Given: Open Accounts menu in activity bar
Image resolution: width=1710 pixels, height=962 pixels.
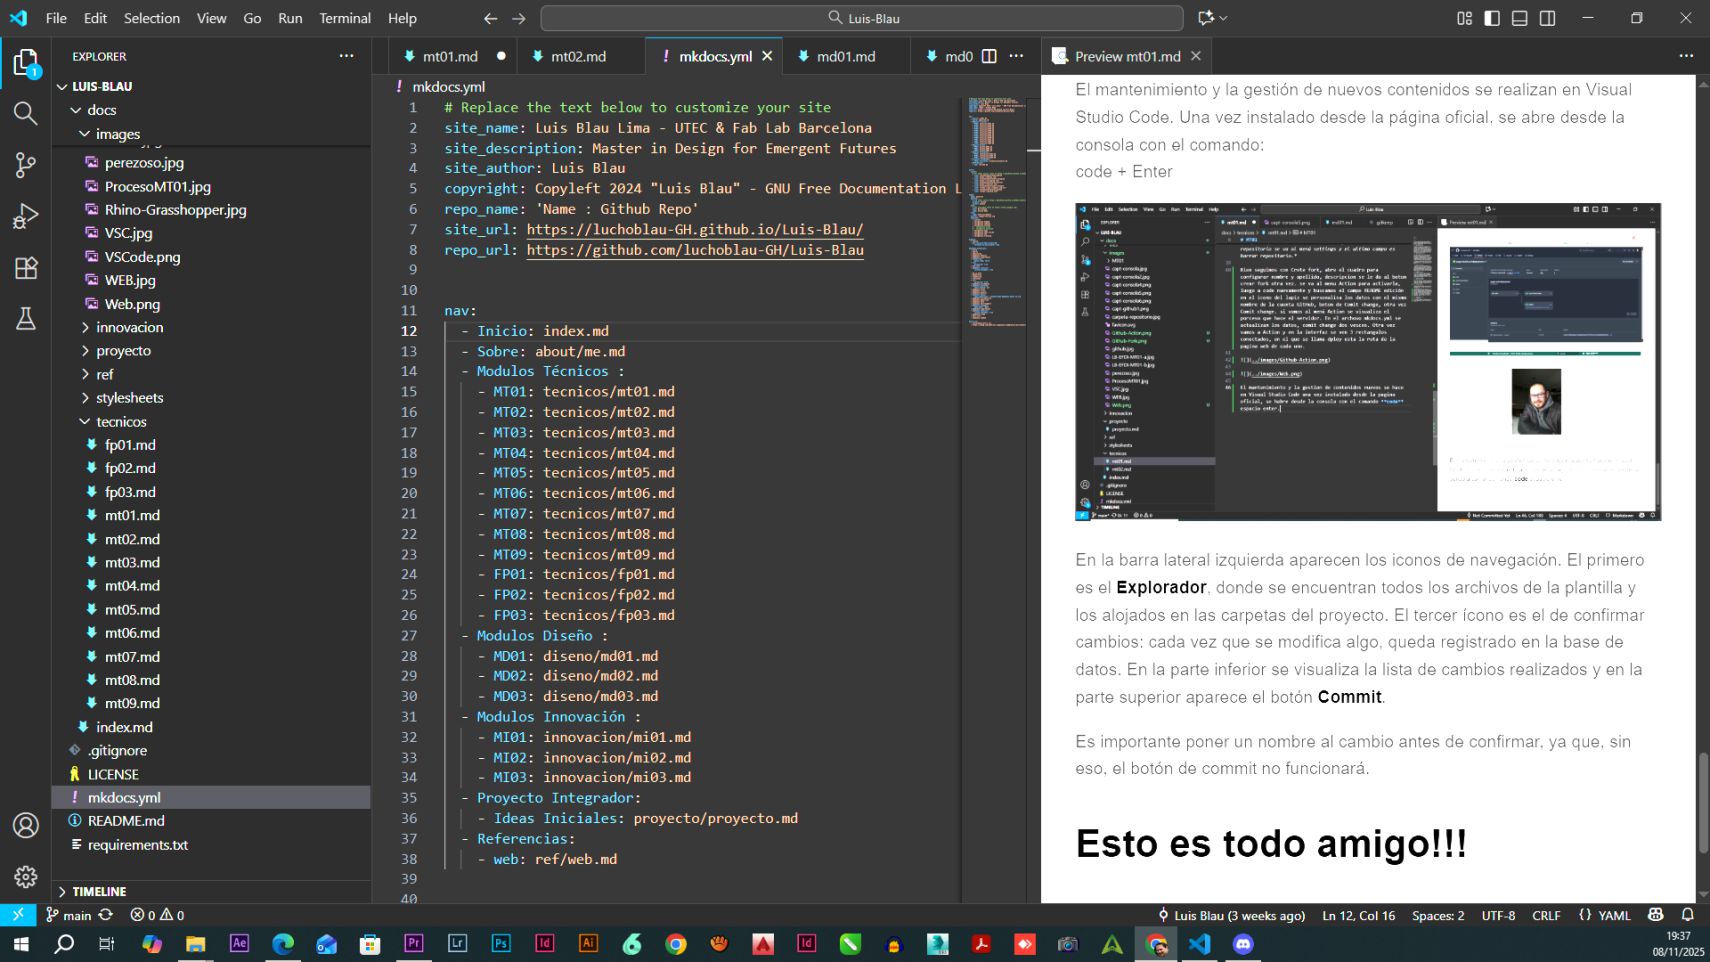Looking at the screenshot, I should pos(25,825).
